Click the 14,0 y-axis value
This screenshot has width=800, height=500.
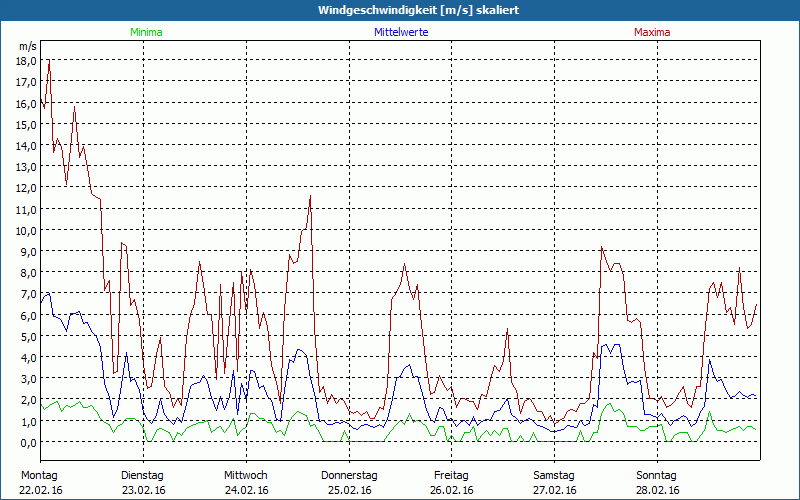tap(26, 145)
